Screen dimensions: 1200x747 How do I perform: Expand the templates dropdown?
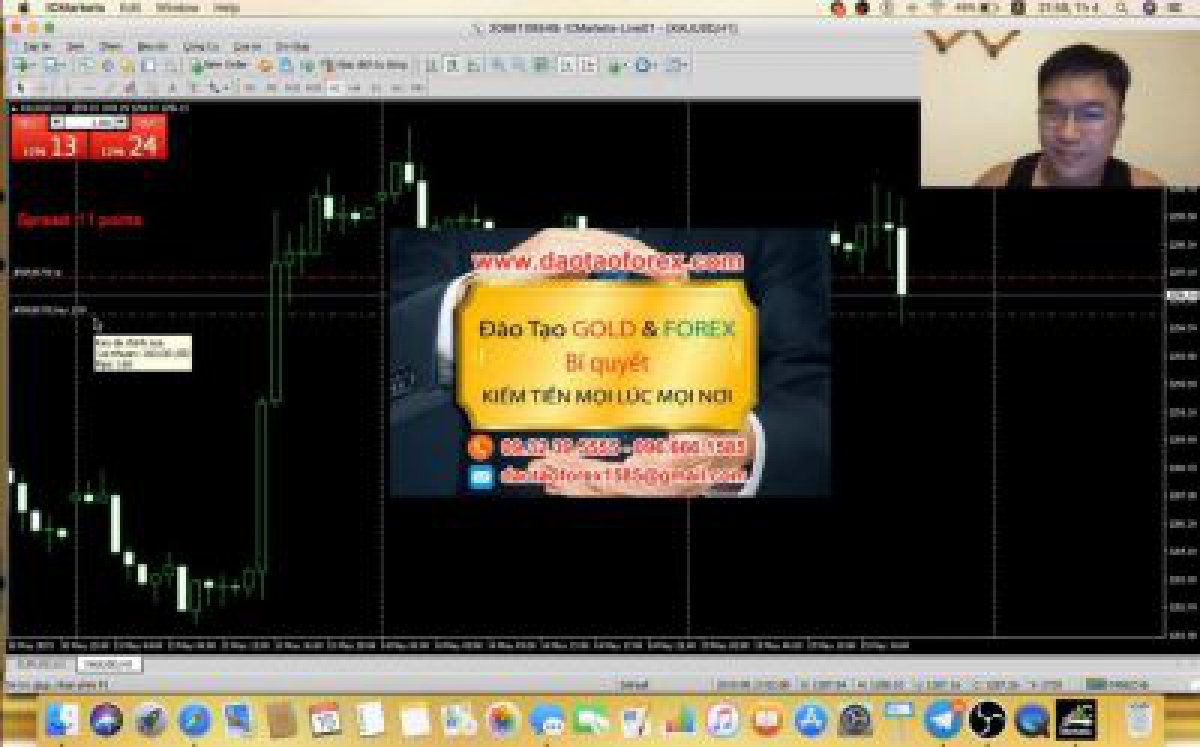pyautogui.click(x=677, y=65)
